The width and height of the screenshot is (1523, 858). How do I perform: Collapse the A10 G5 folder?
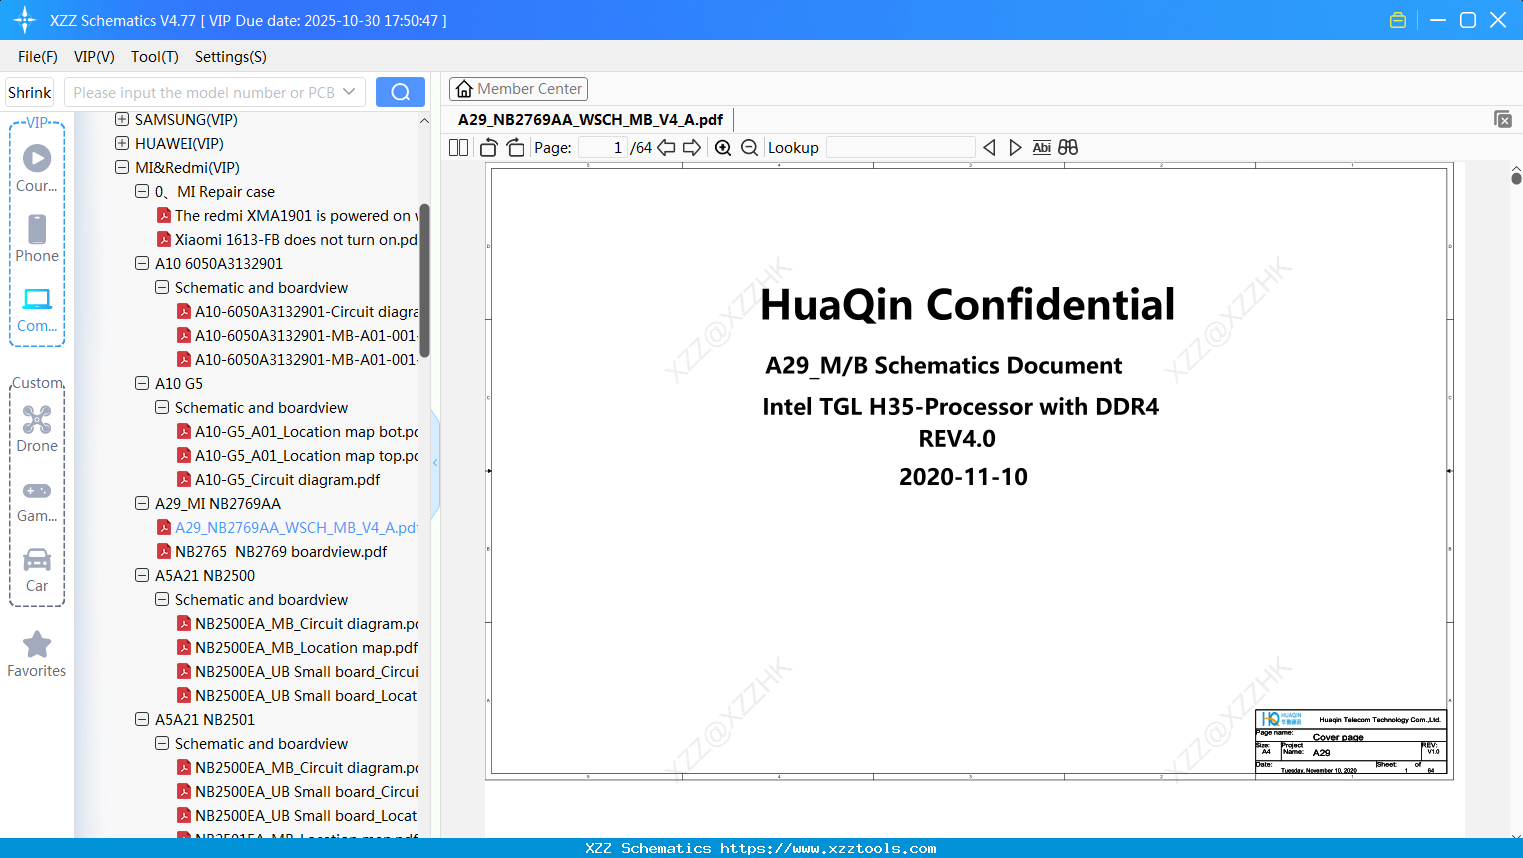142,384
